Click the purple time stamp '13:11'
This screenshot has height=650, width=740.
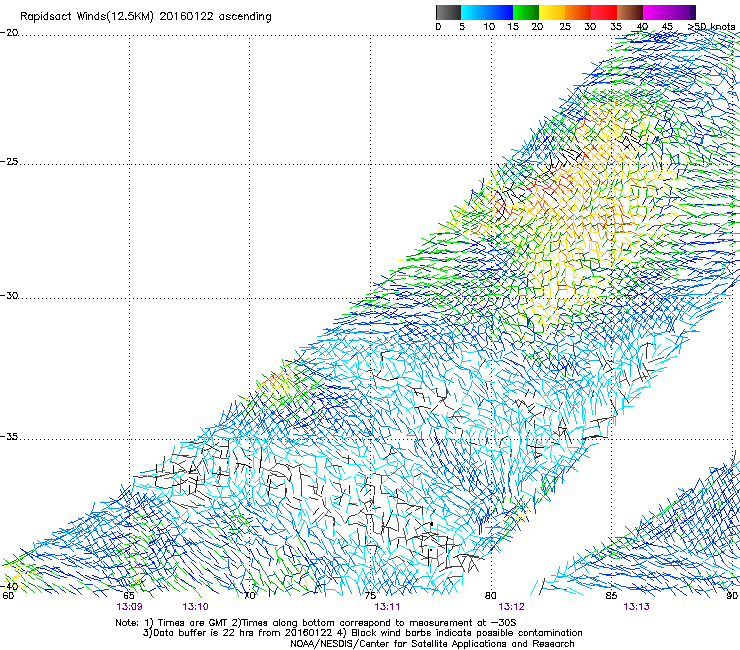pyautogui.click(x=387, y=607)
